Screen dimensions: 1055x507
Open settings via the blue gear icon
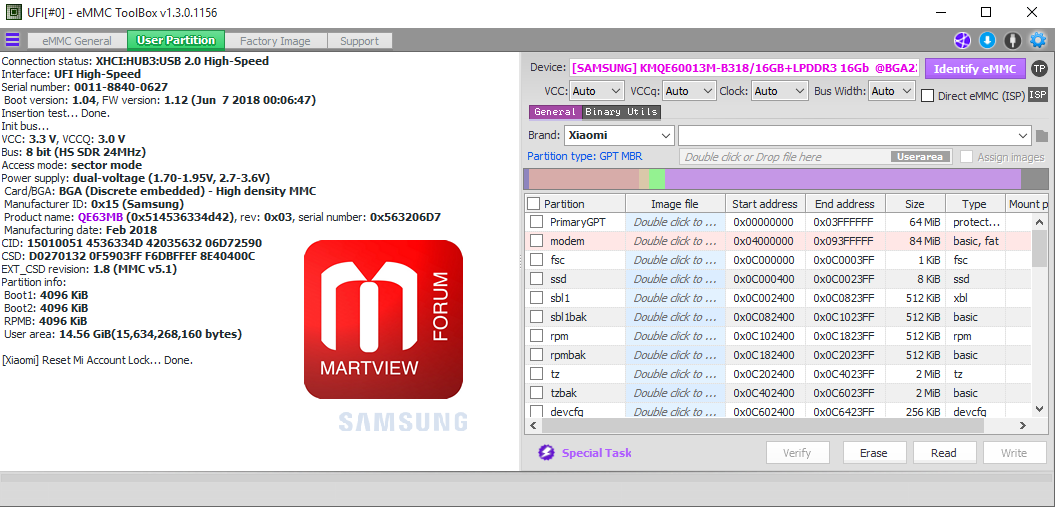pos(1038,40)
